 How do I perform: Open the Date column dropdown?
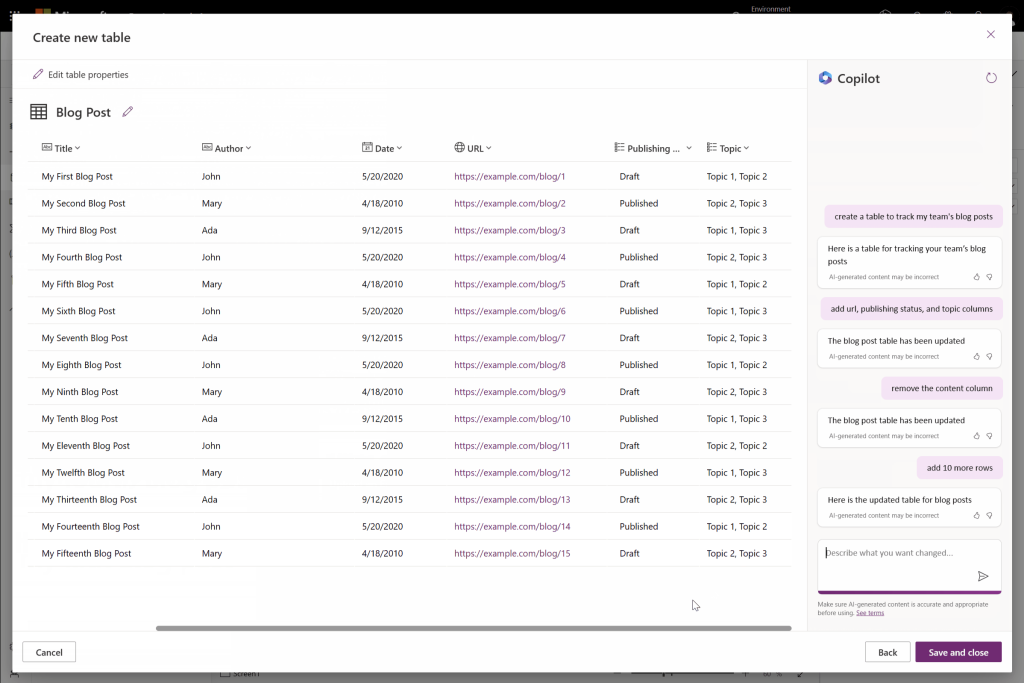click(399, 148)
